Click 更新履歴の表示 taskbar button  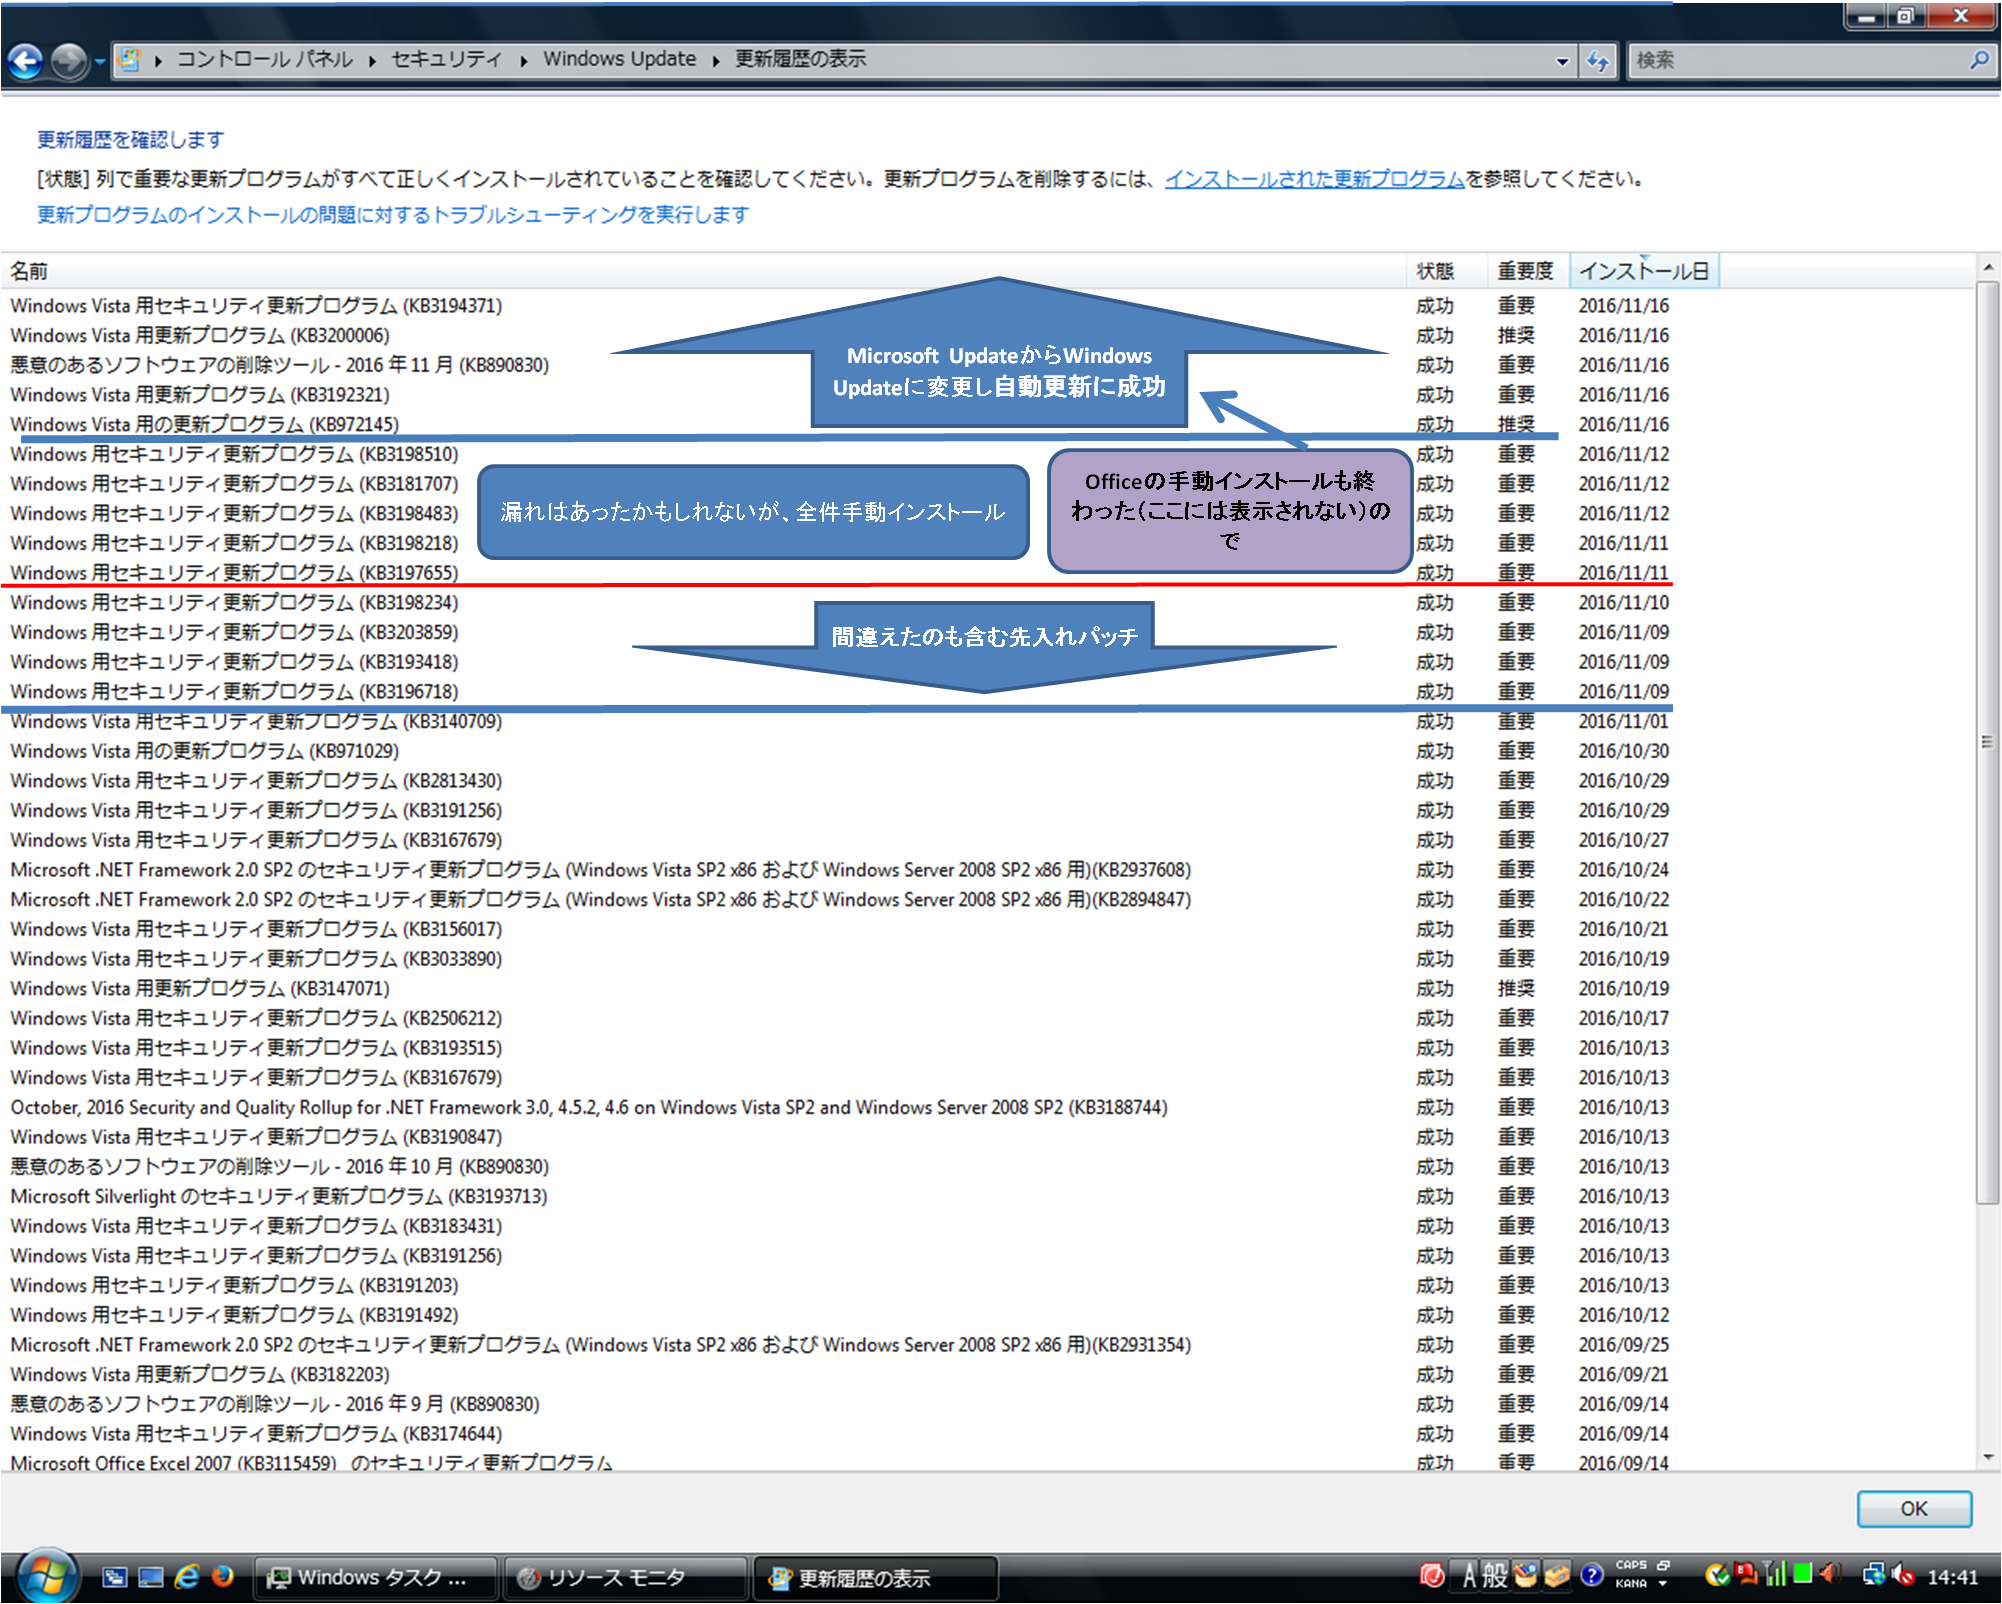coord(875,1578)
